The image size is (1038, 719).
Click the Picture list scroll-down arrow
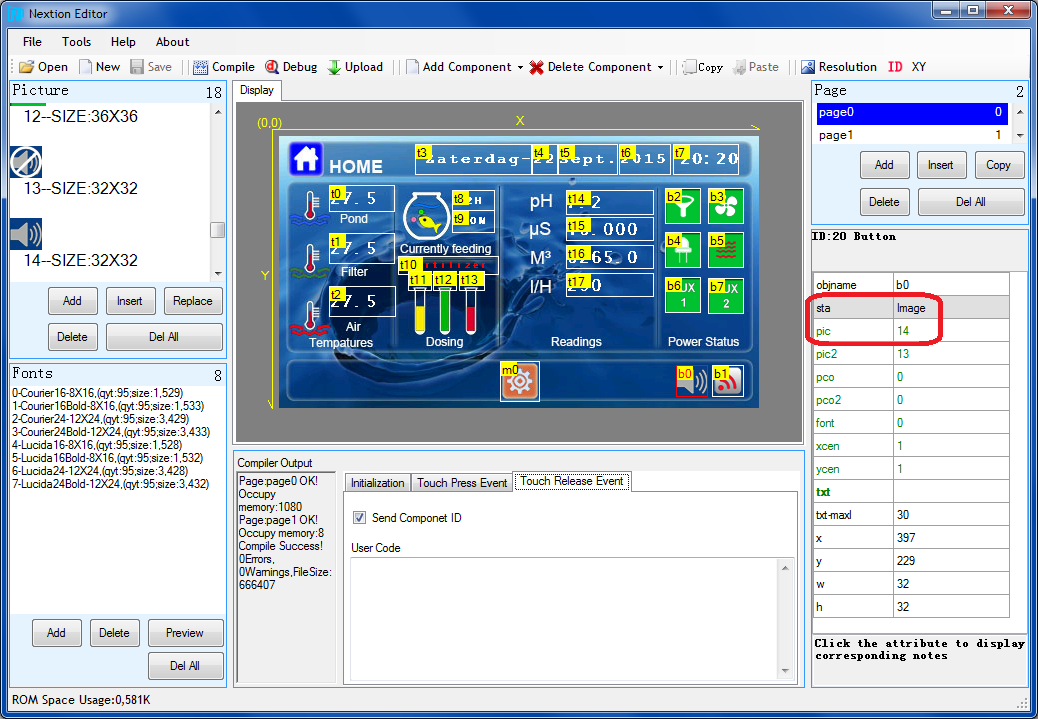coord(218,273)
